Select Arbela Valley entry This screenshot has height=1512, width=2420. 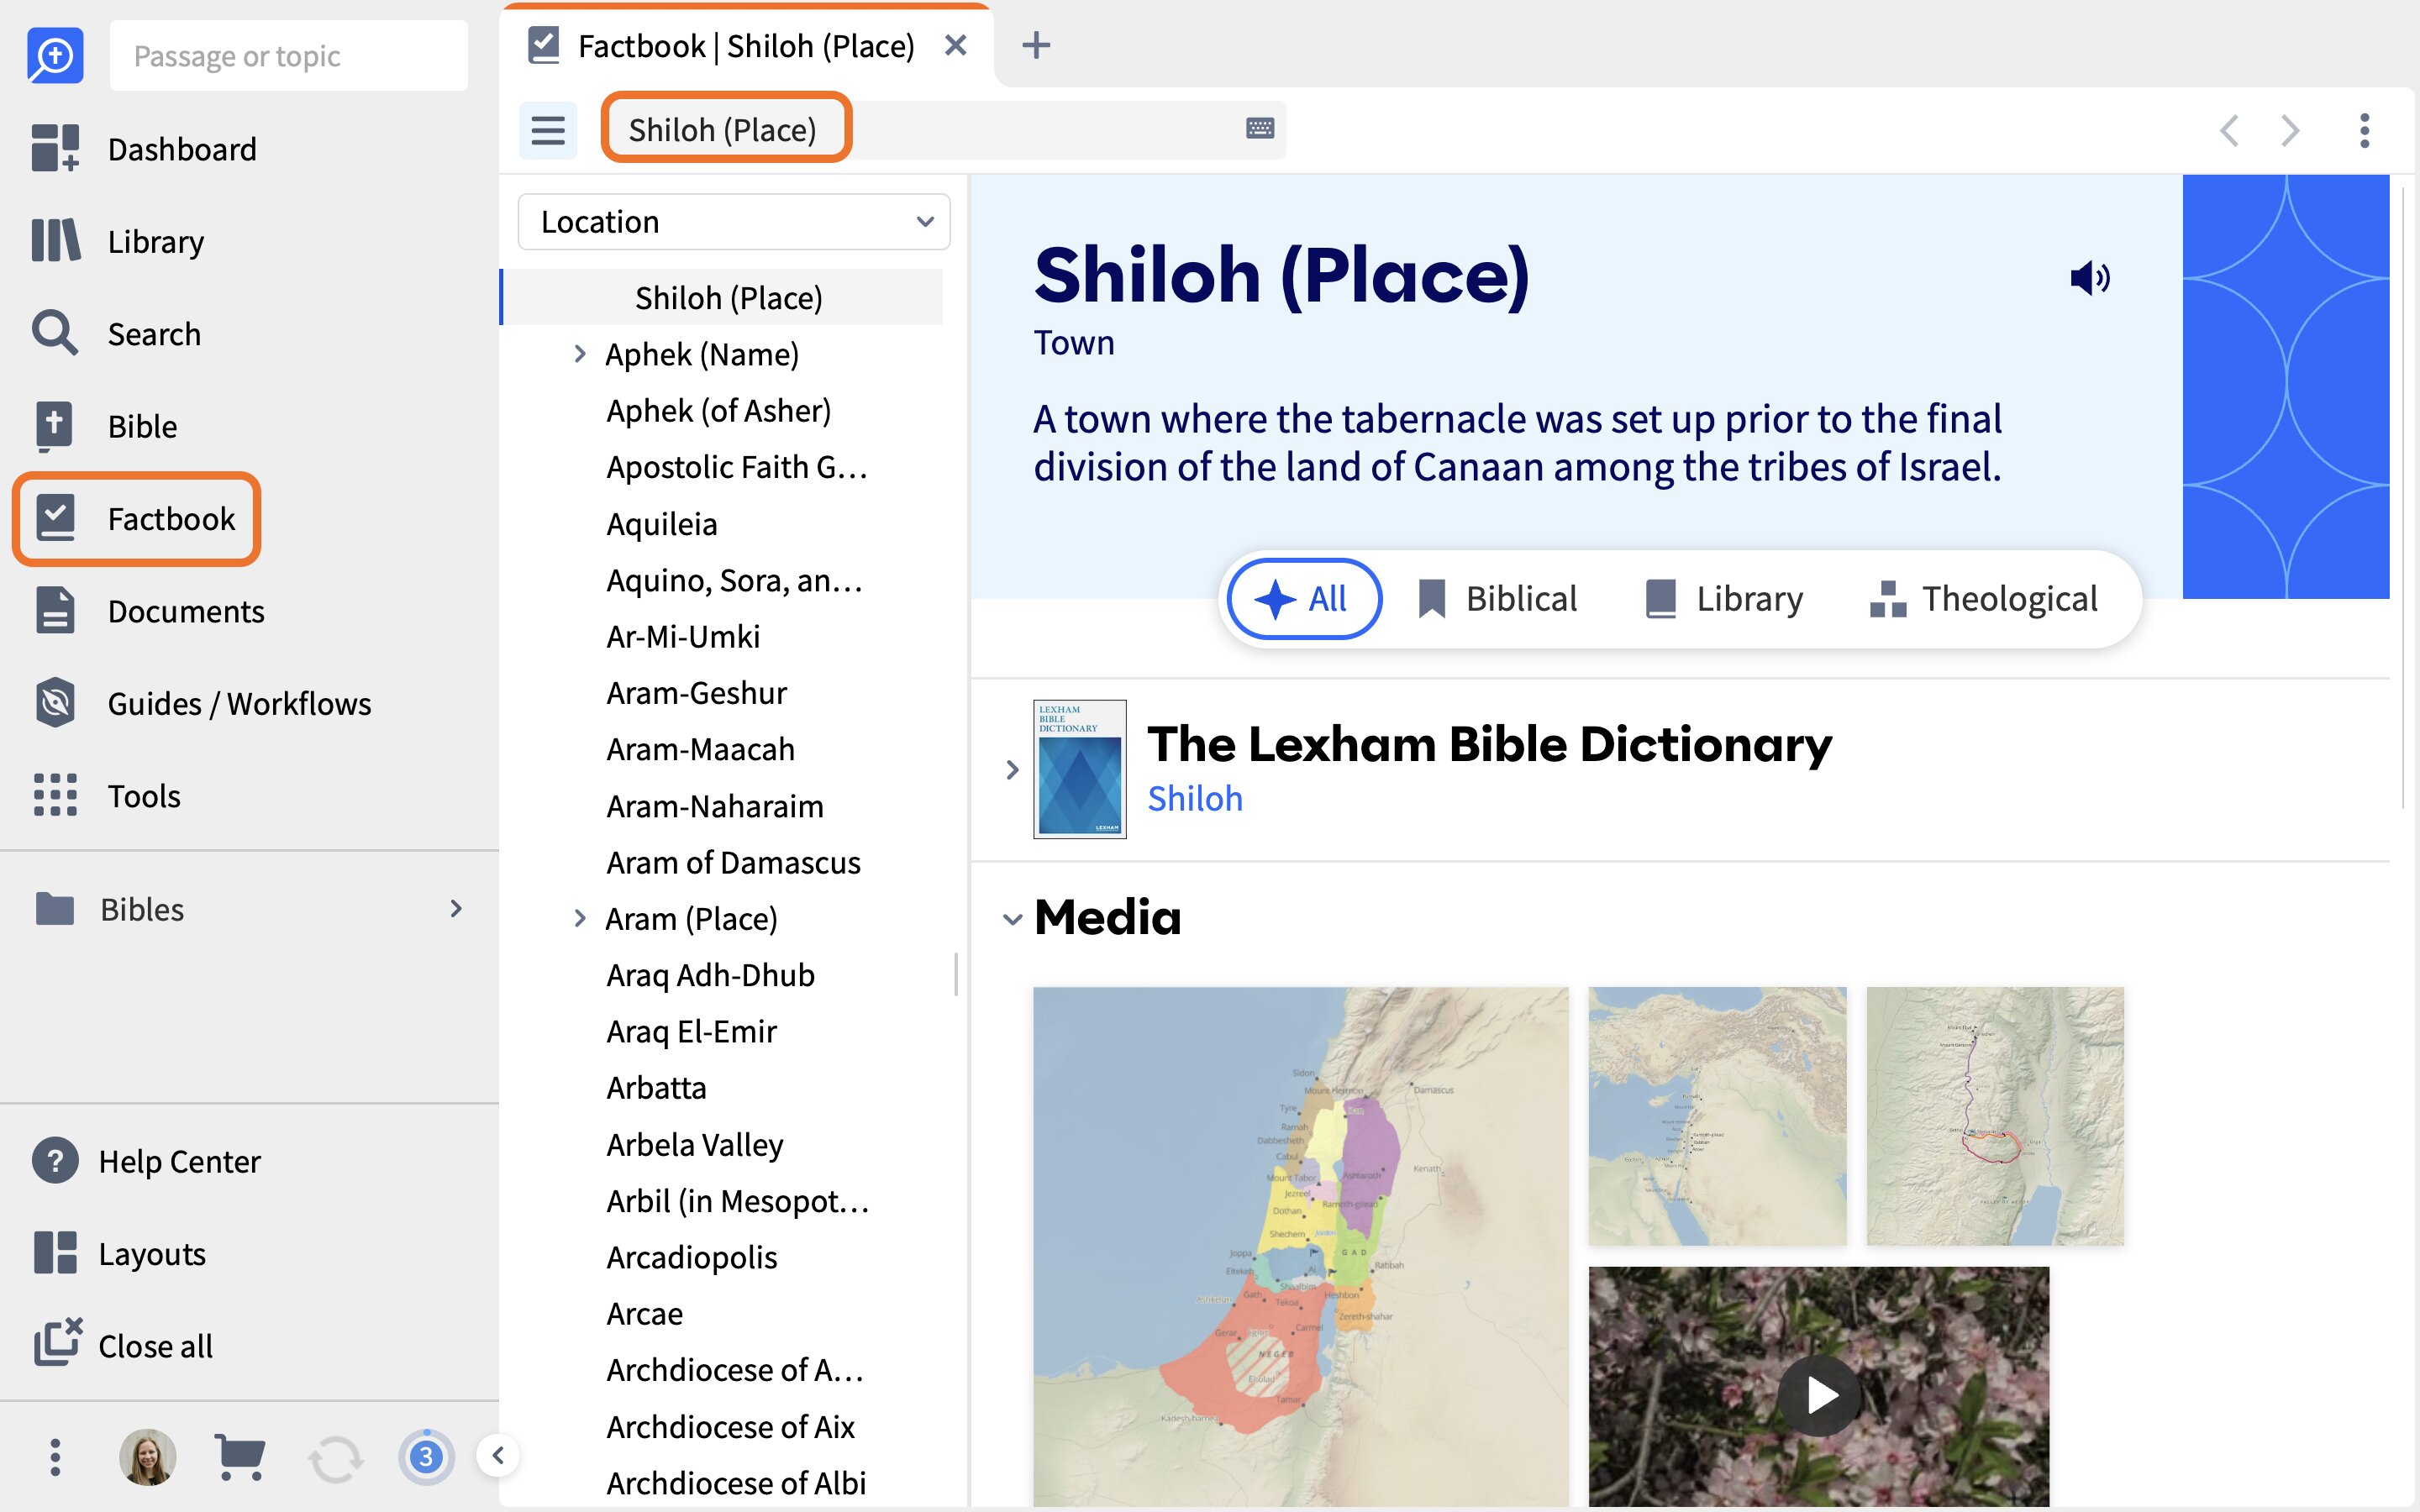point(694,1144)
